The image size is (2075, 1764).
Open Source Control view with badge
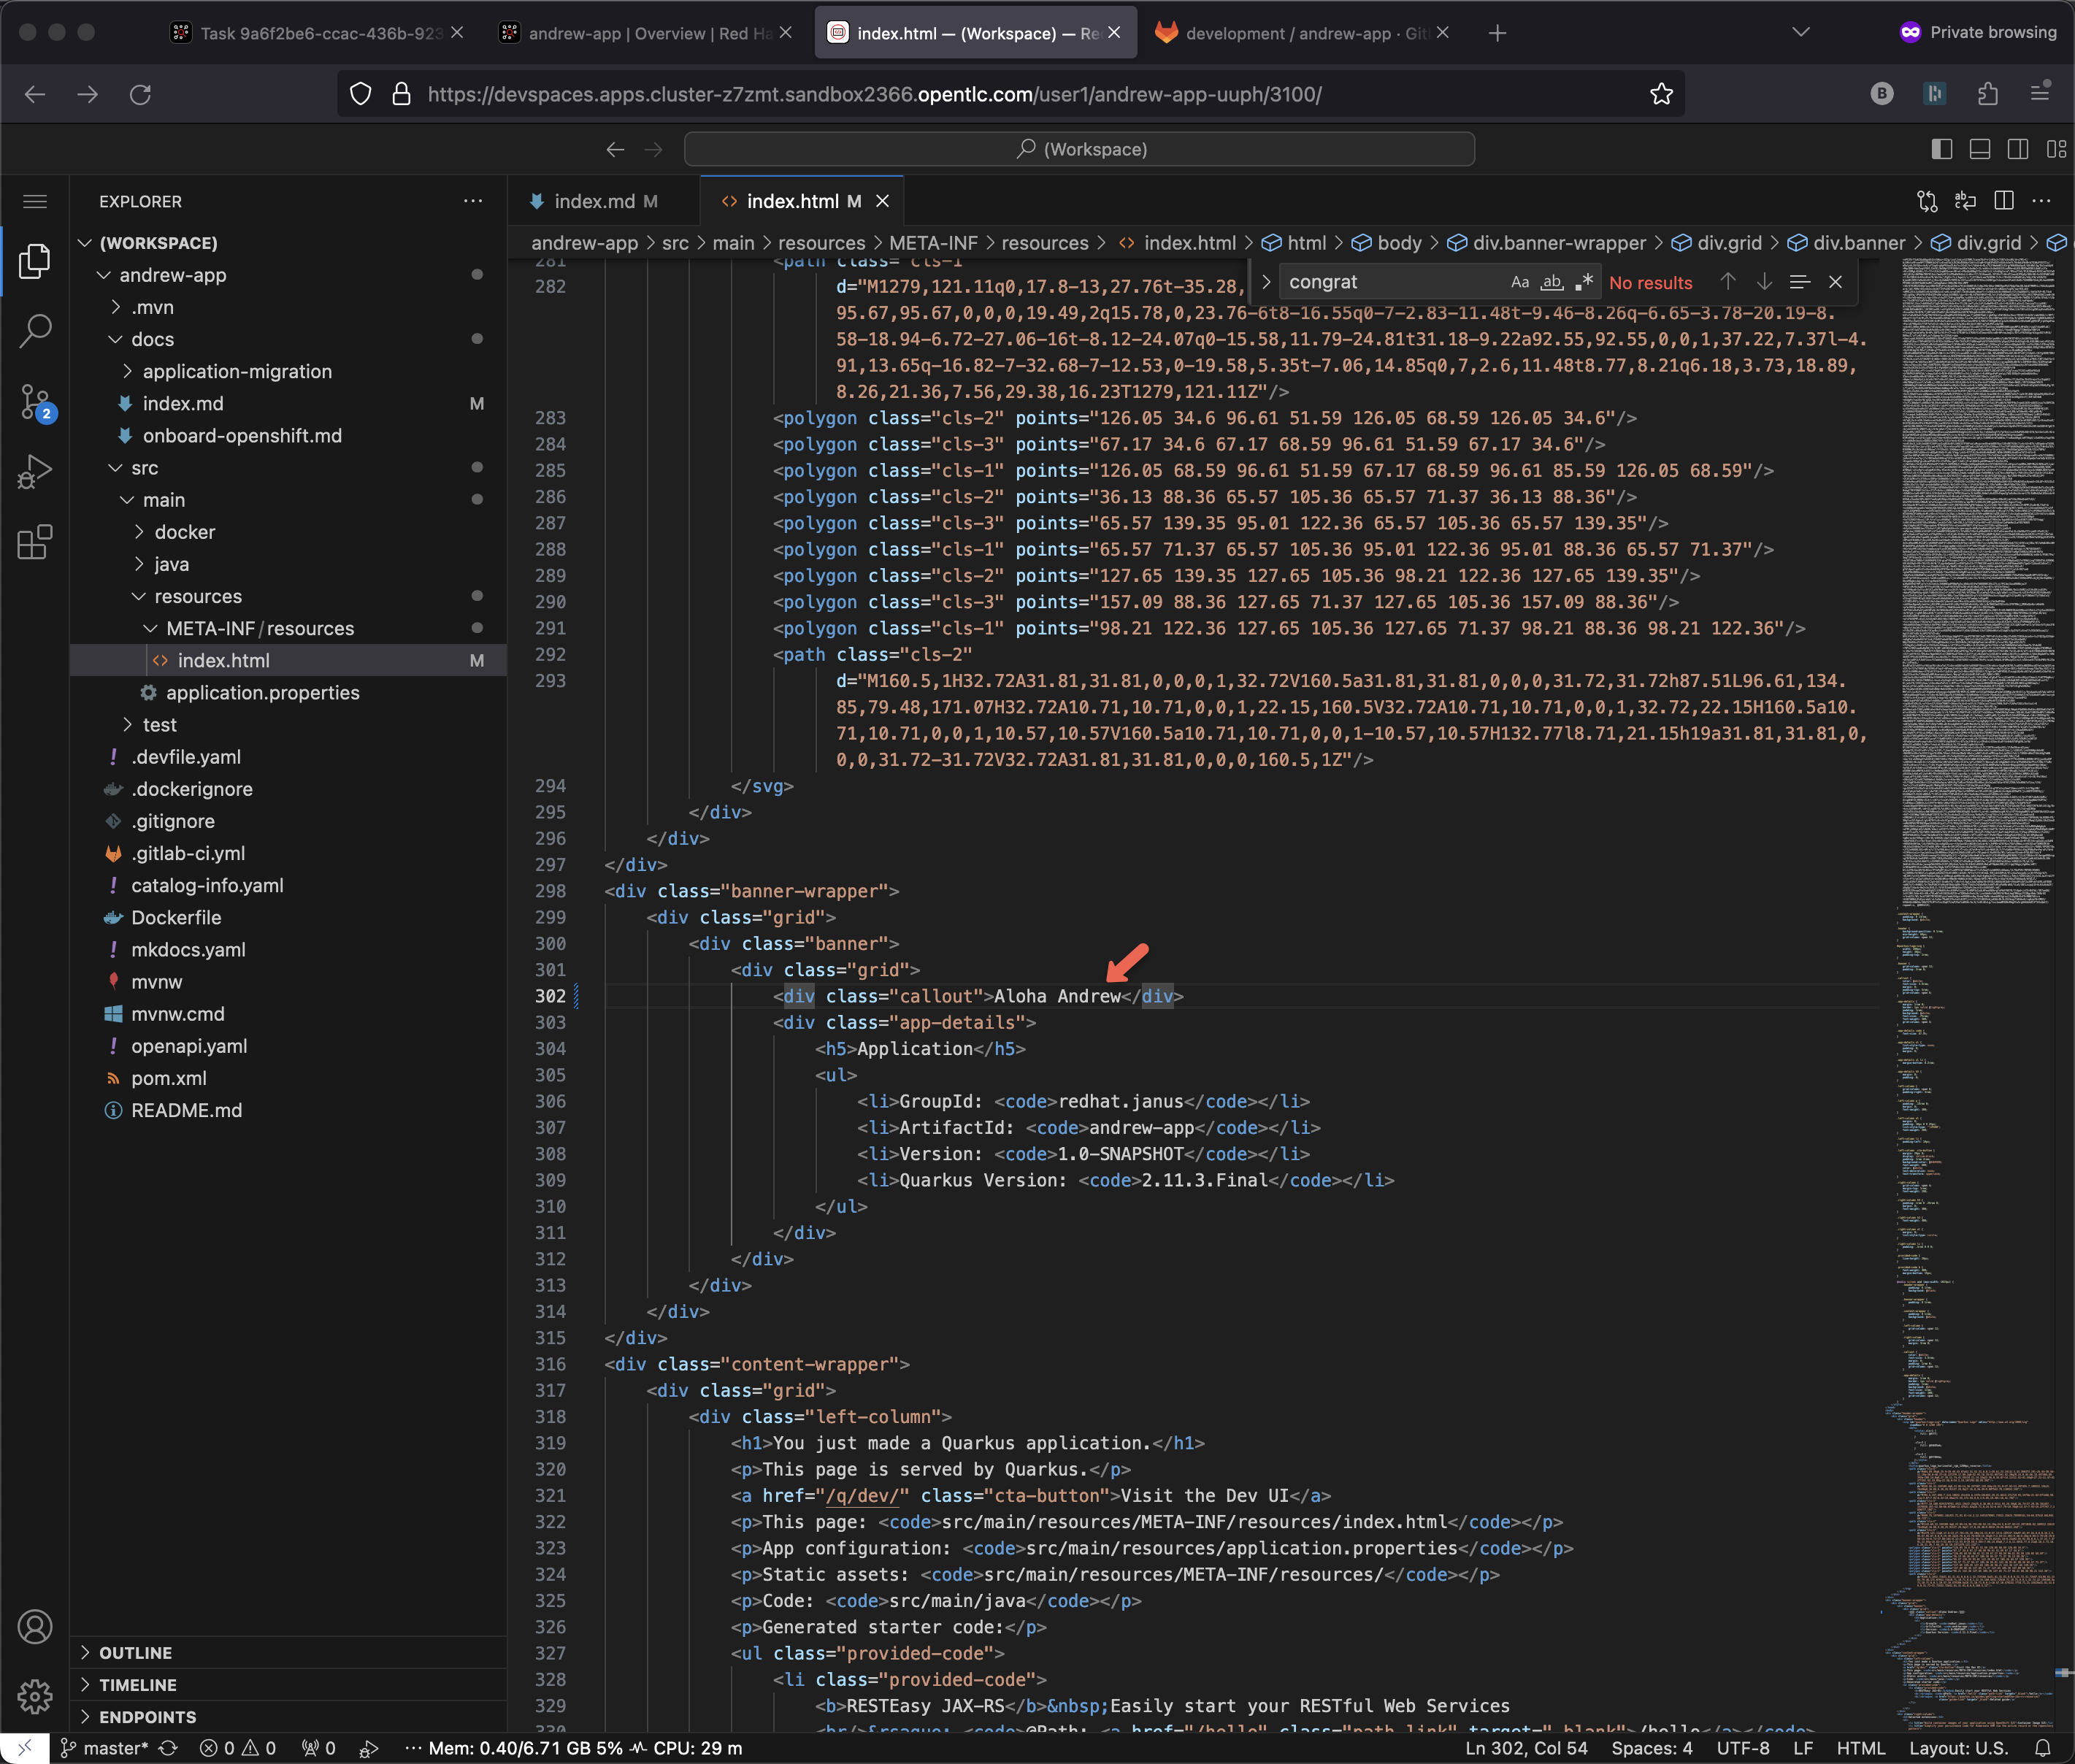35,402
